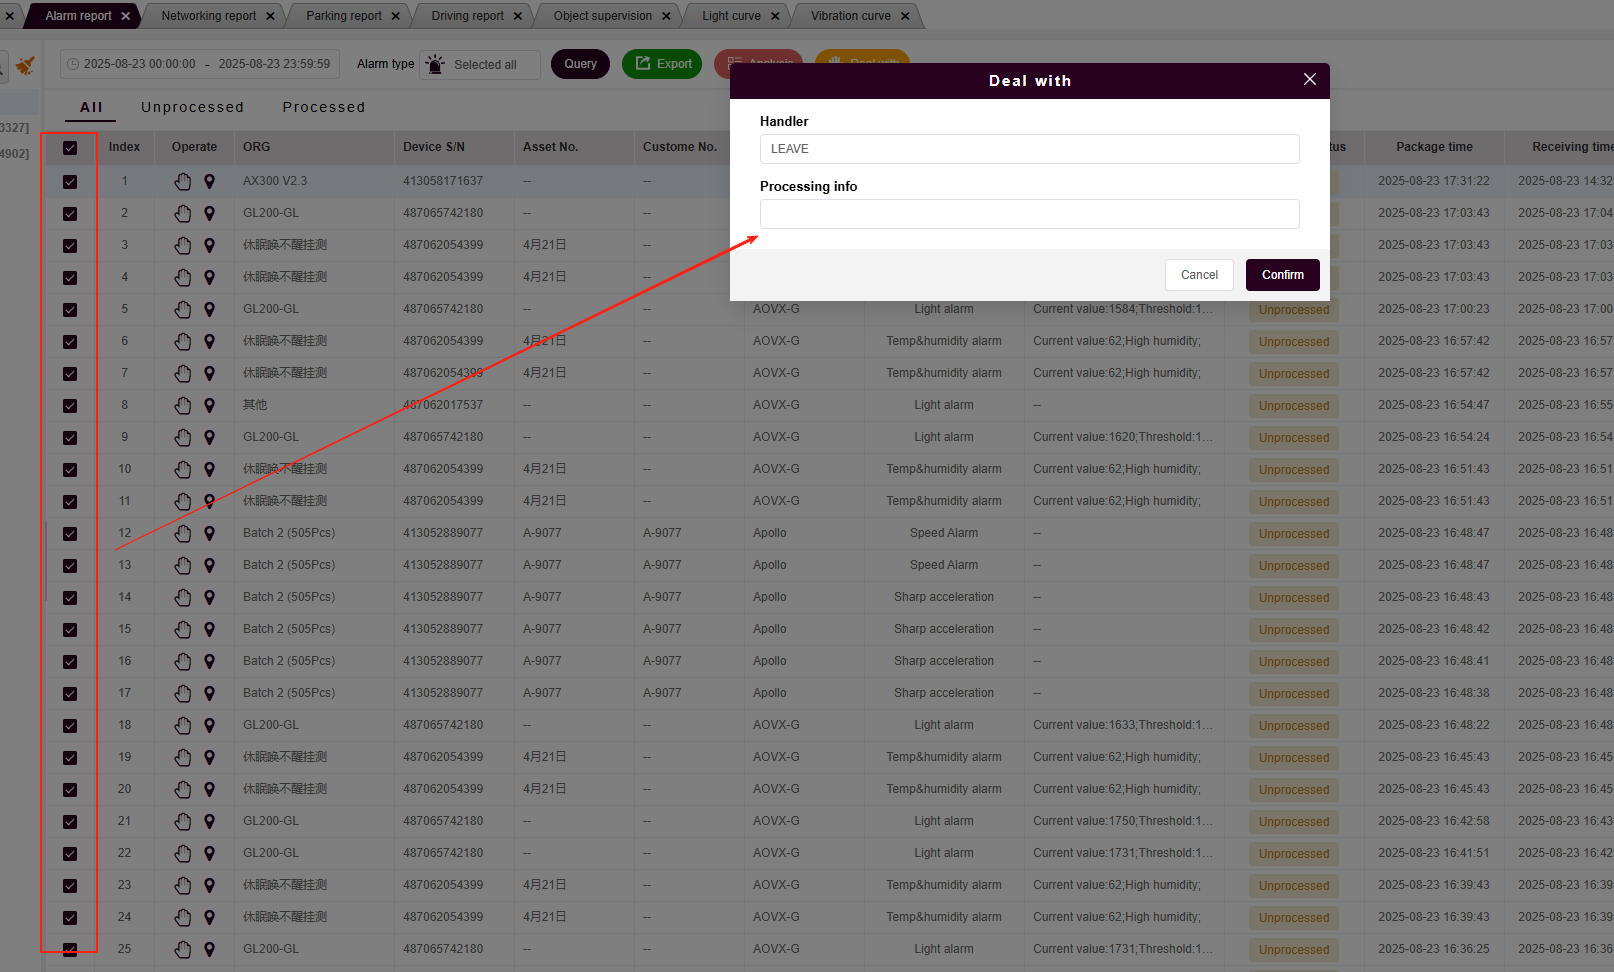Click the hand operate icon in row 1

tap(182, 181)
